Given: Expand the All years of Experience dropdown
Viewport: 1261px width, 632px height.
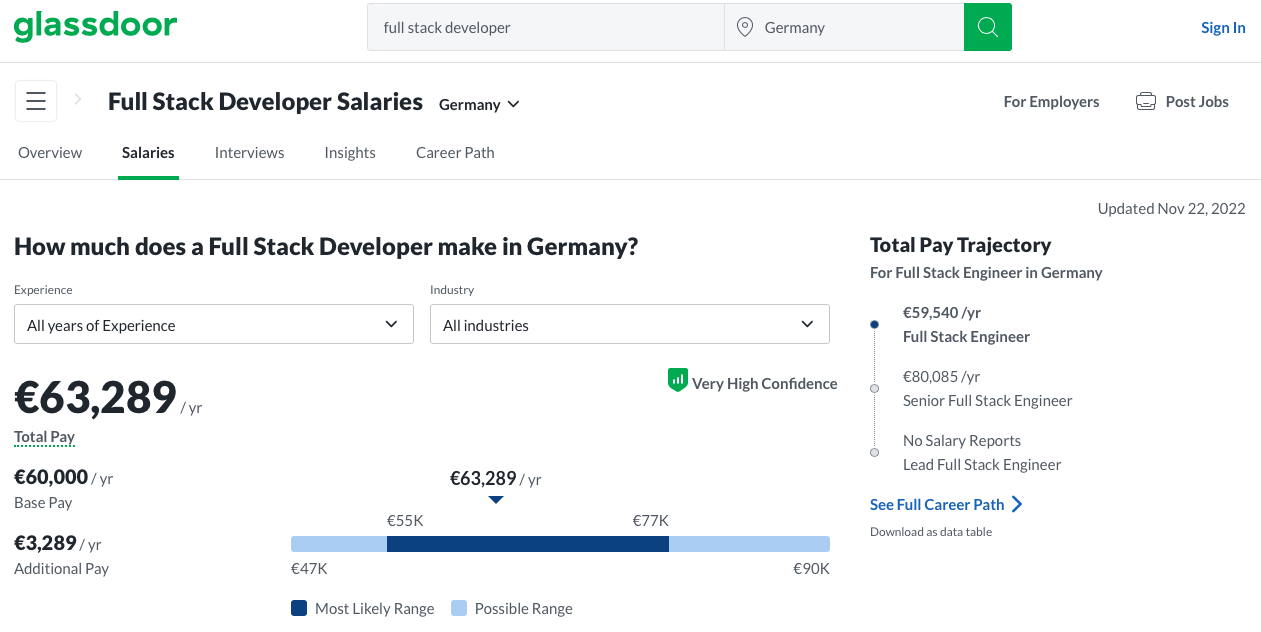Looking at the screenshot, I should [214, 324].
